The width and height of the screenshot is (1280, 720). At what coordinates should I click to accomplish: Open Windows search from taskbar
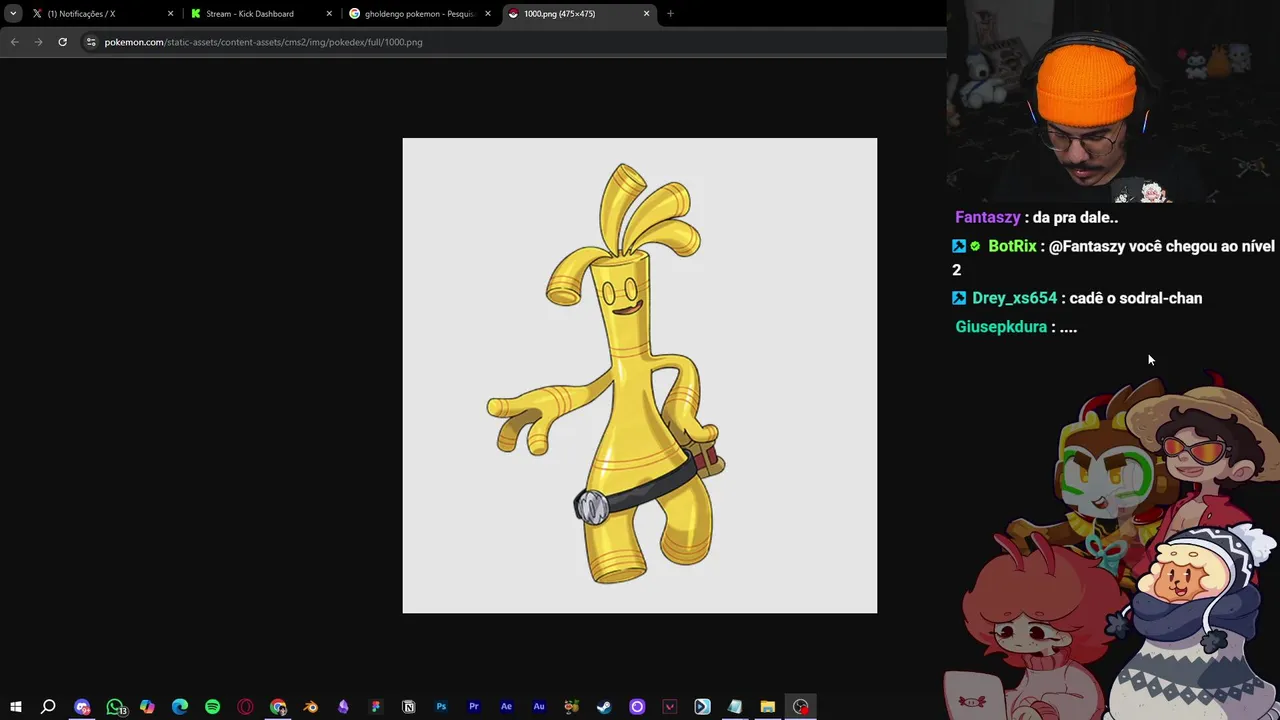click(x=48, y=707)
